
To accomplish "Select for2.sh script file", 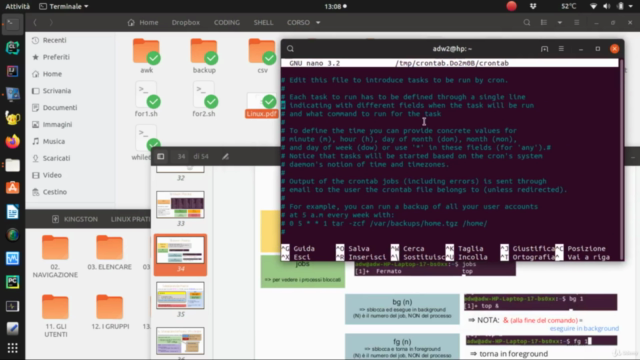I will (x=204, y=99).
